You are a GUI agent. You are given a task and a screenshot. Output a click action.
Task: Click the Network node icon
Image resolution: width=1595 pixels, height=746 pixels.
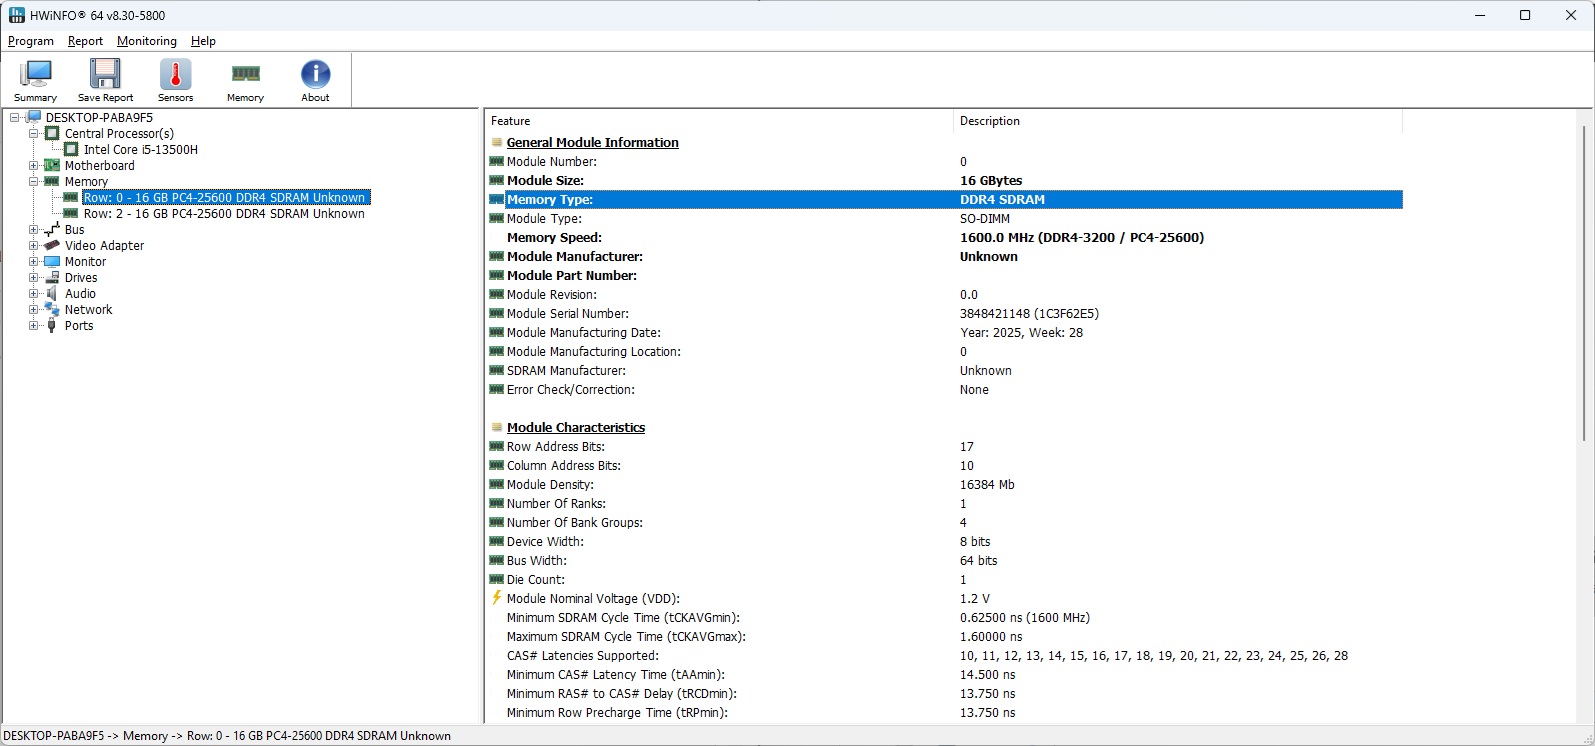coord(53,310)
